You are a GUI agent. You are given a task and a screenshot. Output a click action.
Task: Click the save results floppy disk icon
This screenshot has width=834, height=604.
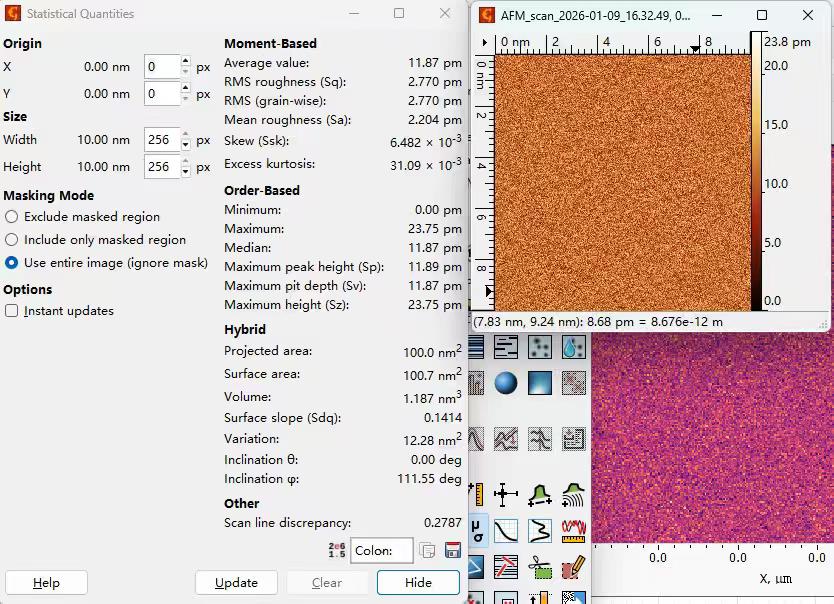pyautogui.click(x=452, y=551)
